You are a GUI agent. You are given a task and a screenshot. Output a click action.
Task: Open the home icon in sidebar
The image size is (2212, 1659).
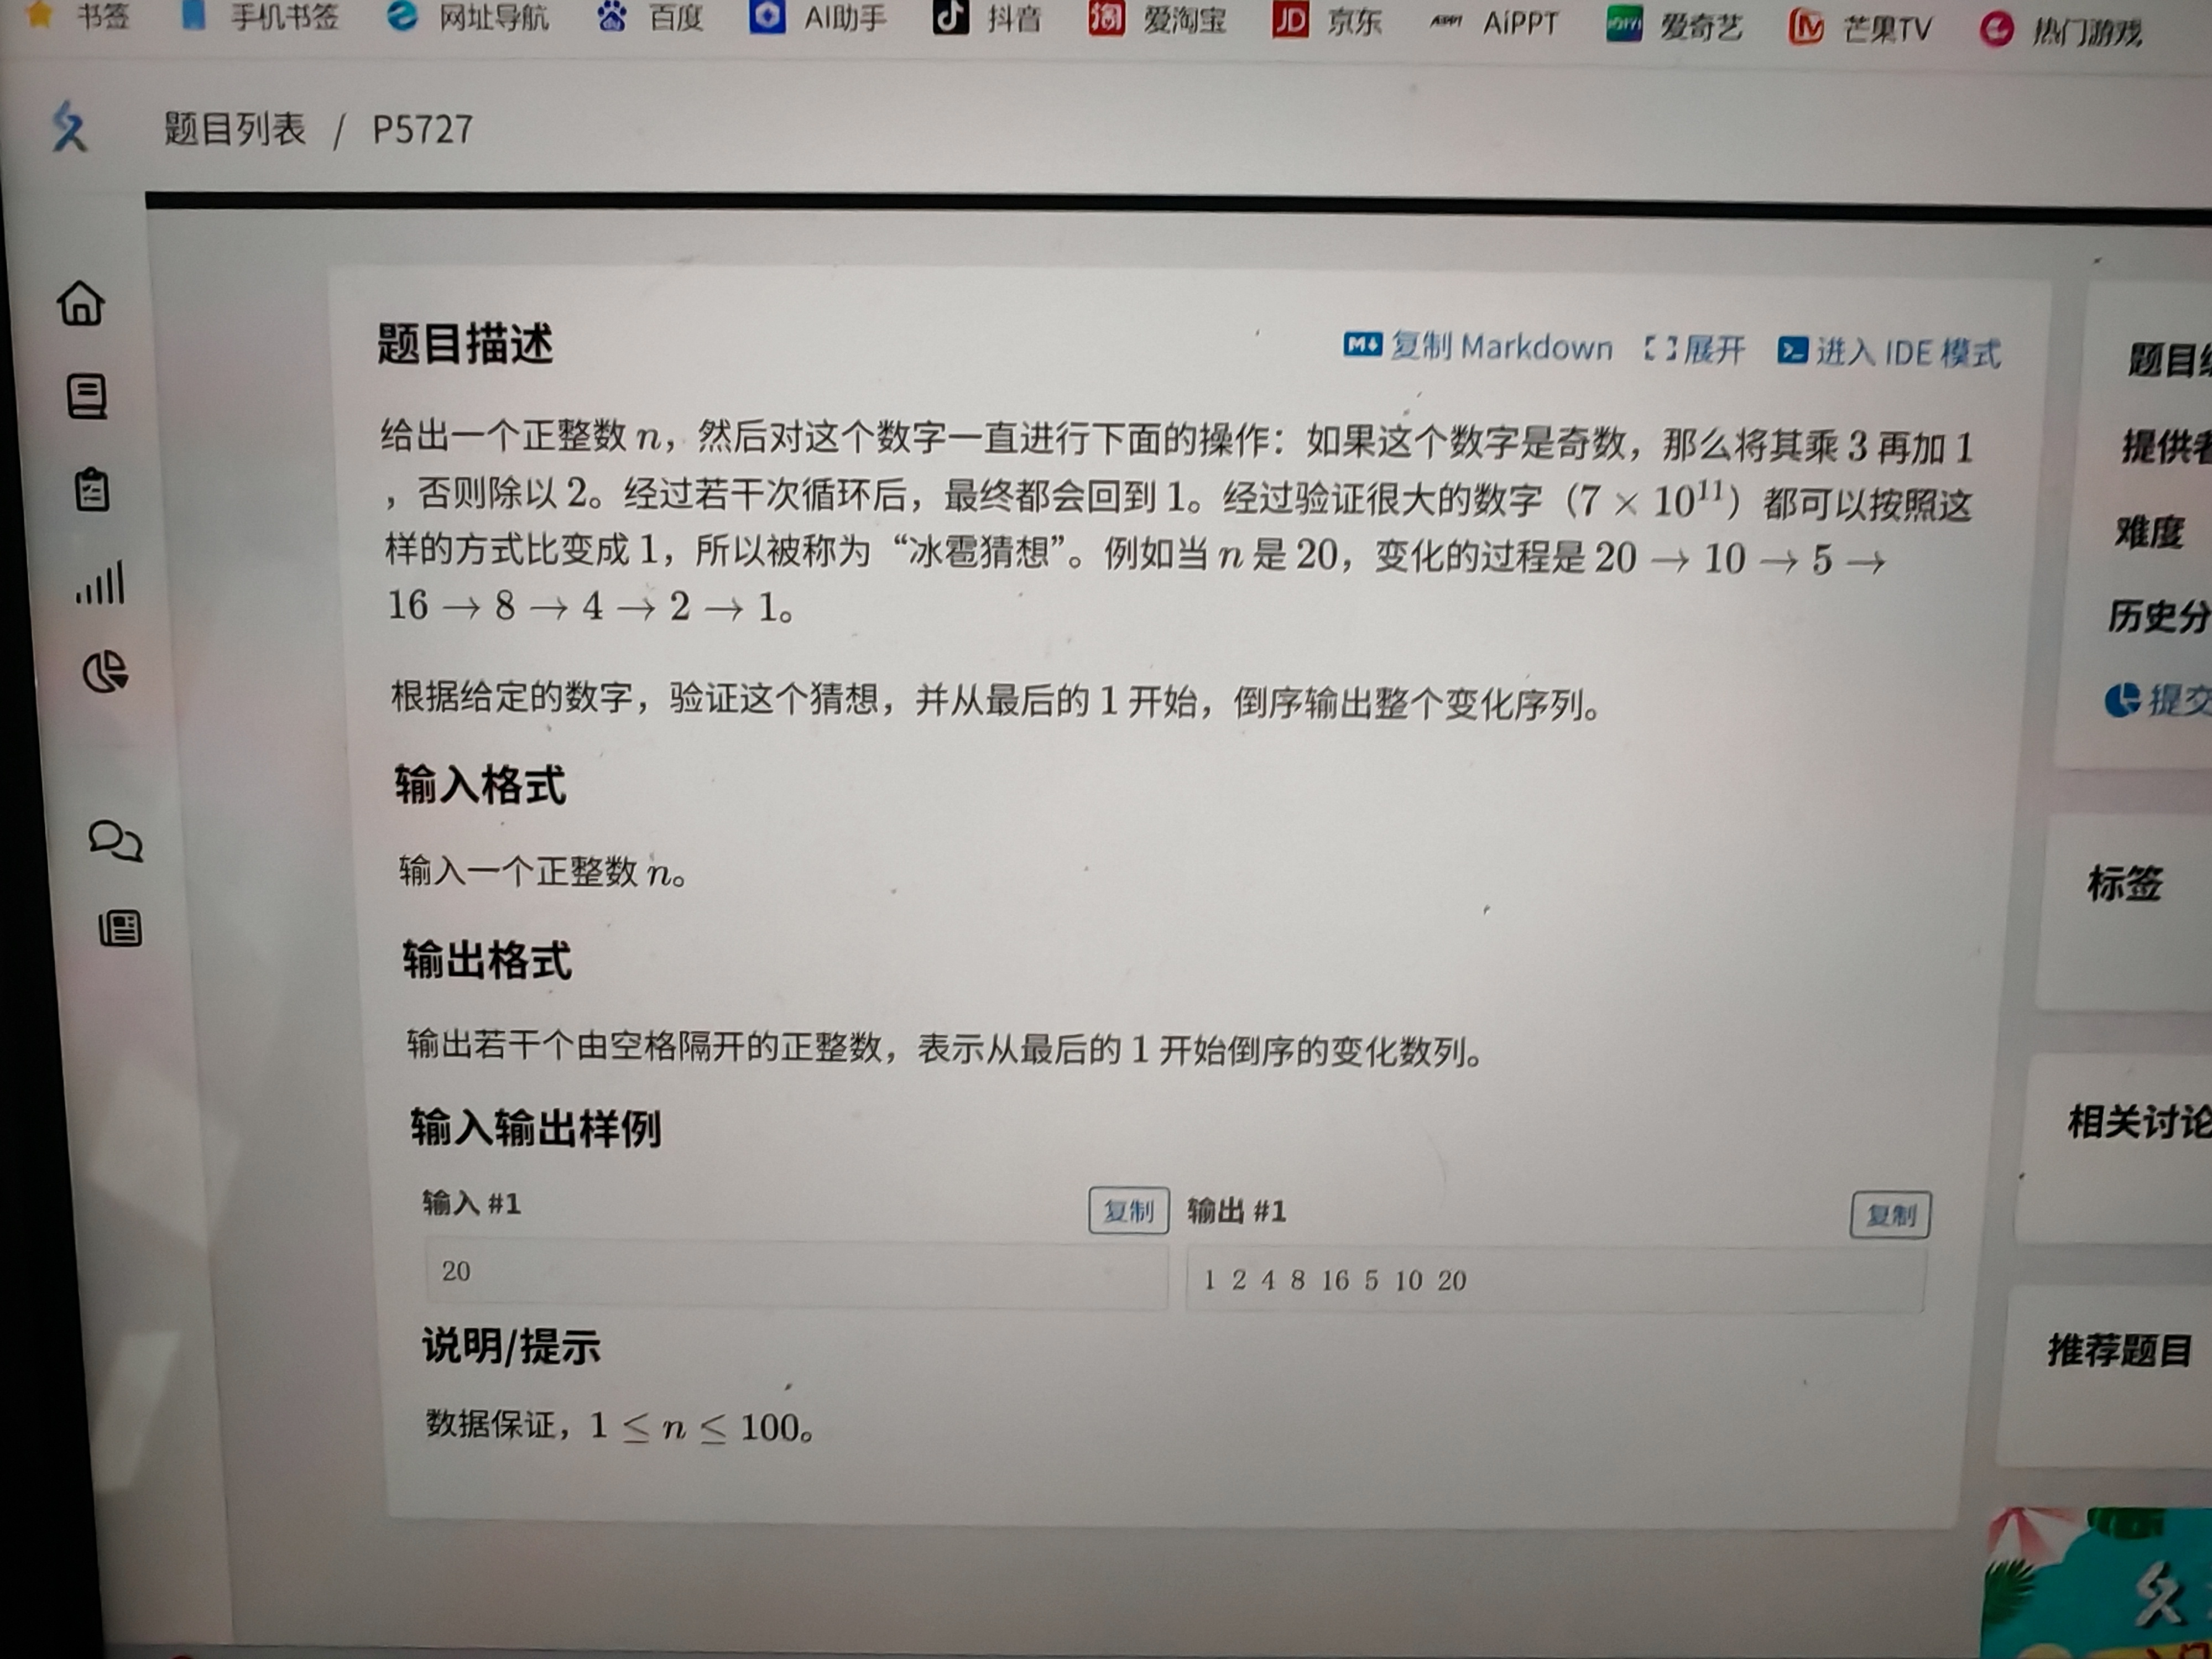pos(81,302)
